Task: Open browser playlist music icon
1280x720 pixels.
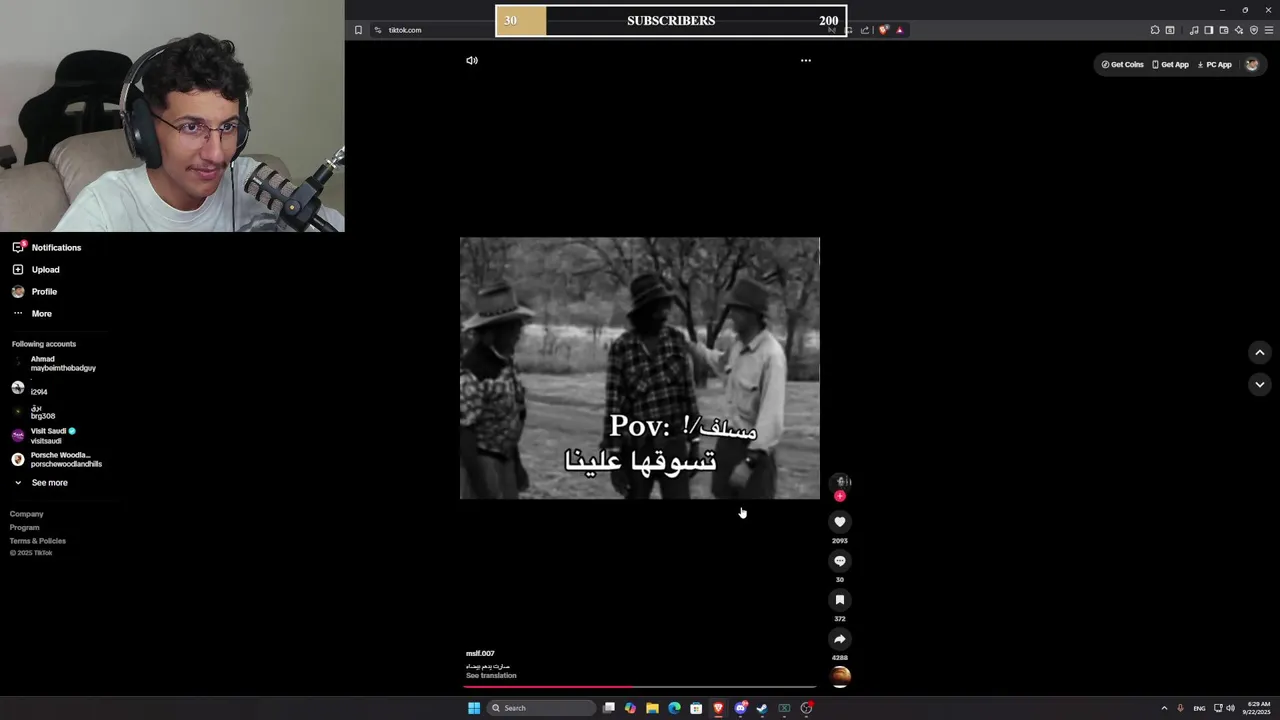Action: pos(1194,30)
